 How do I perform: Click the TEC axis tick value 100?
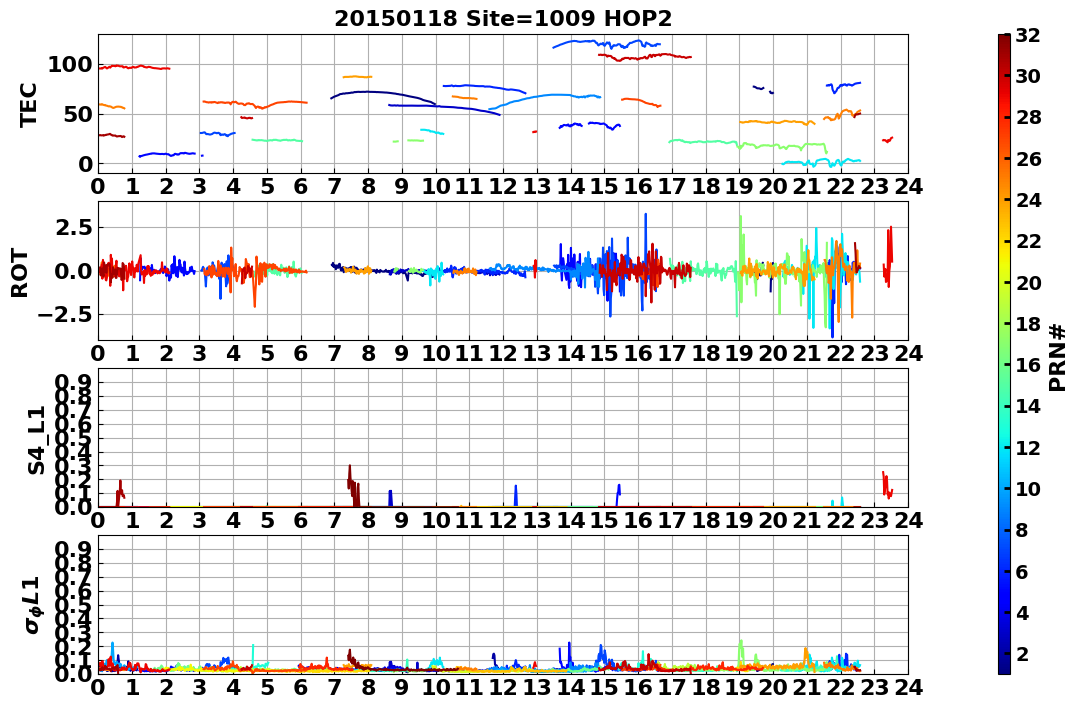70,65
